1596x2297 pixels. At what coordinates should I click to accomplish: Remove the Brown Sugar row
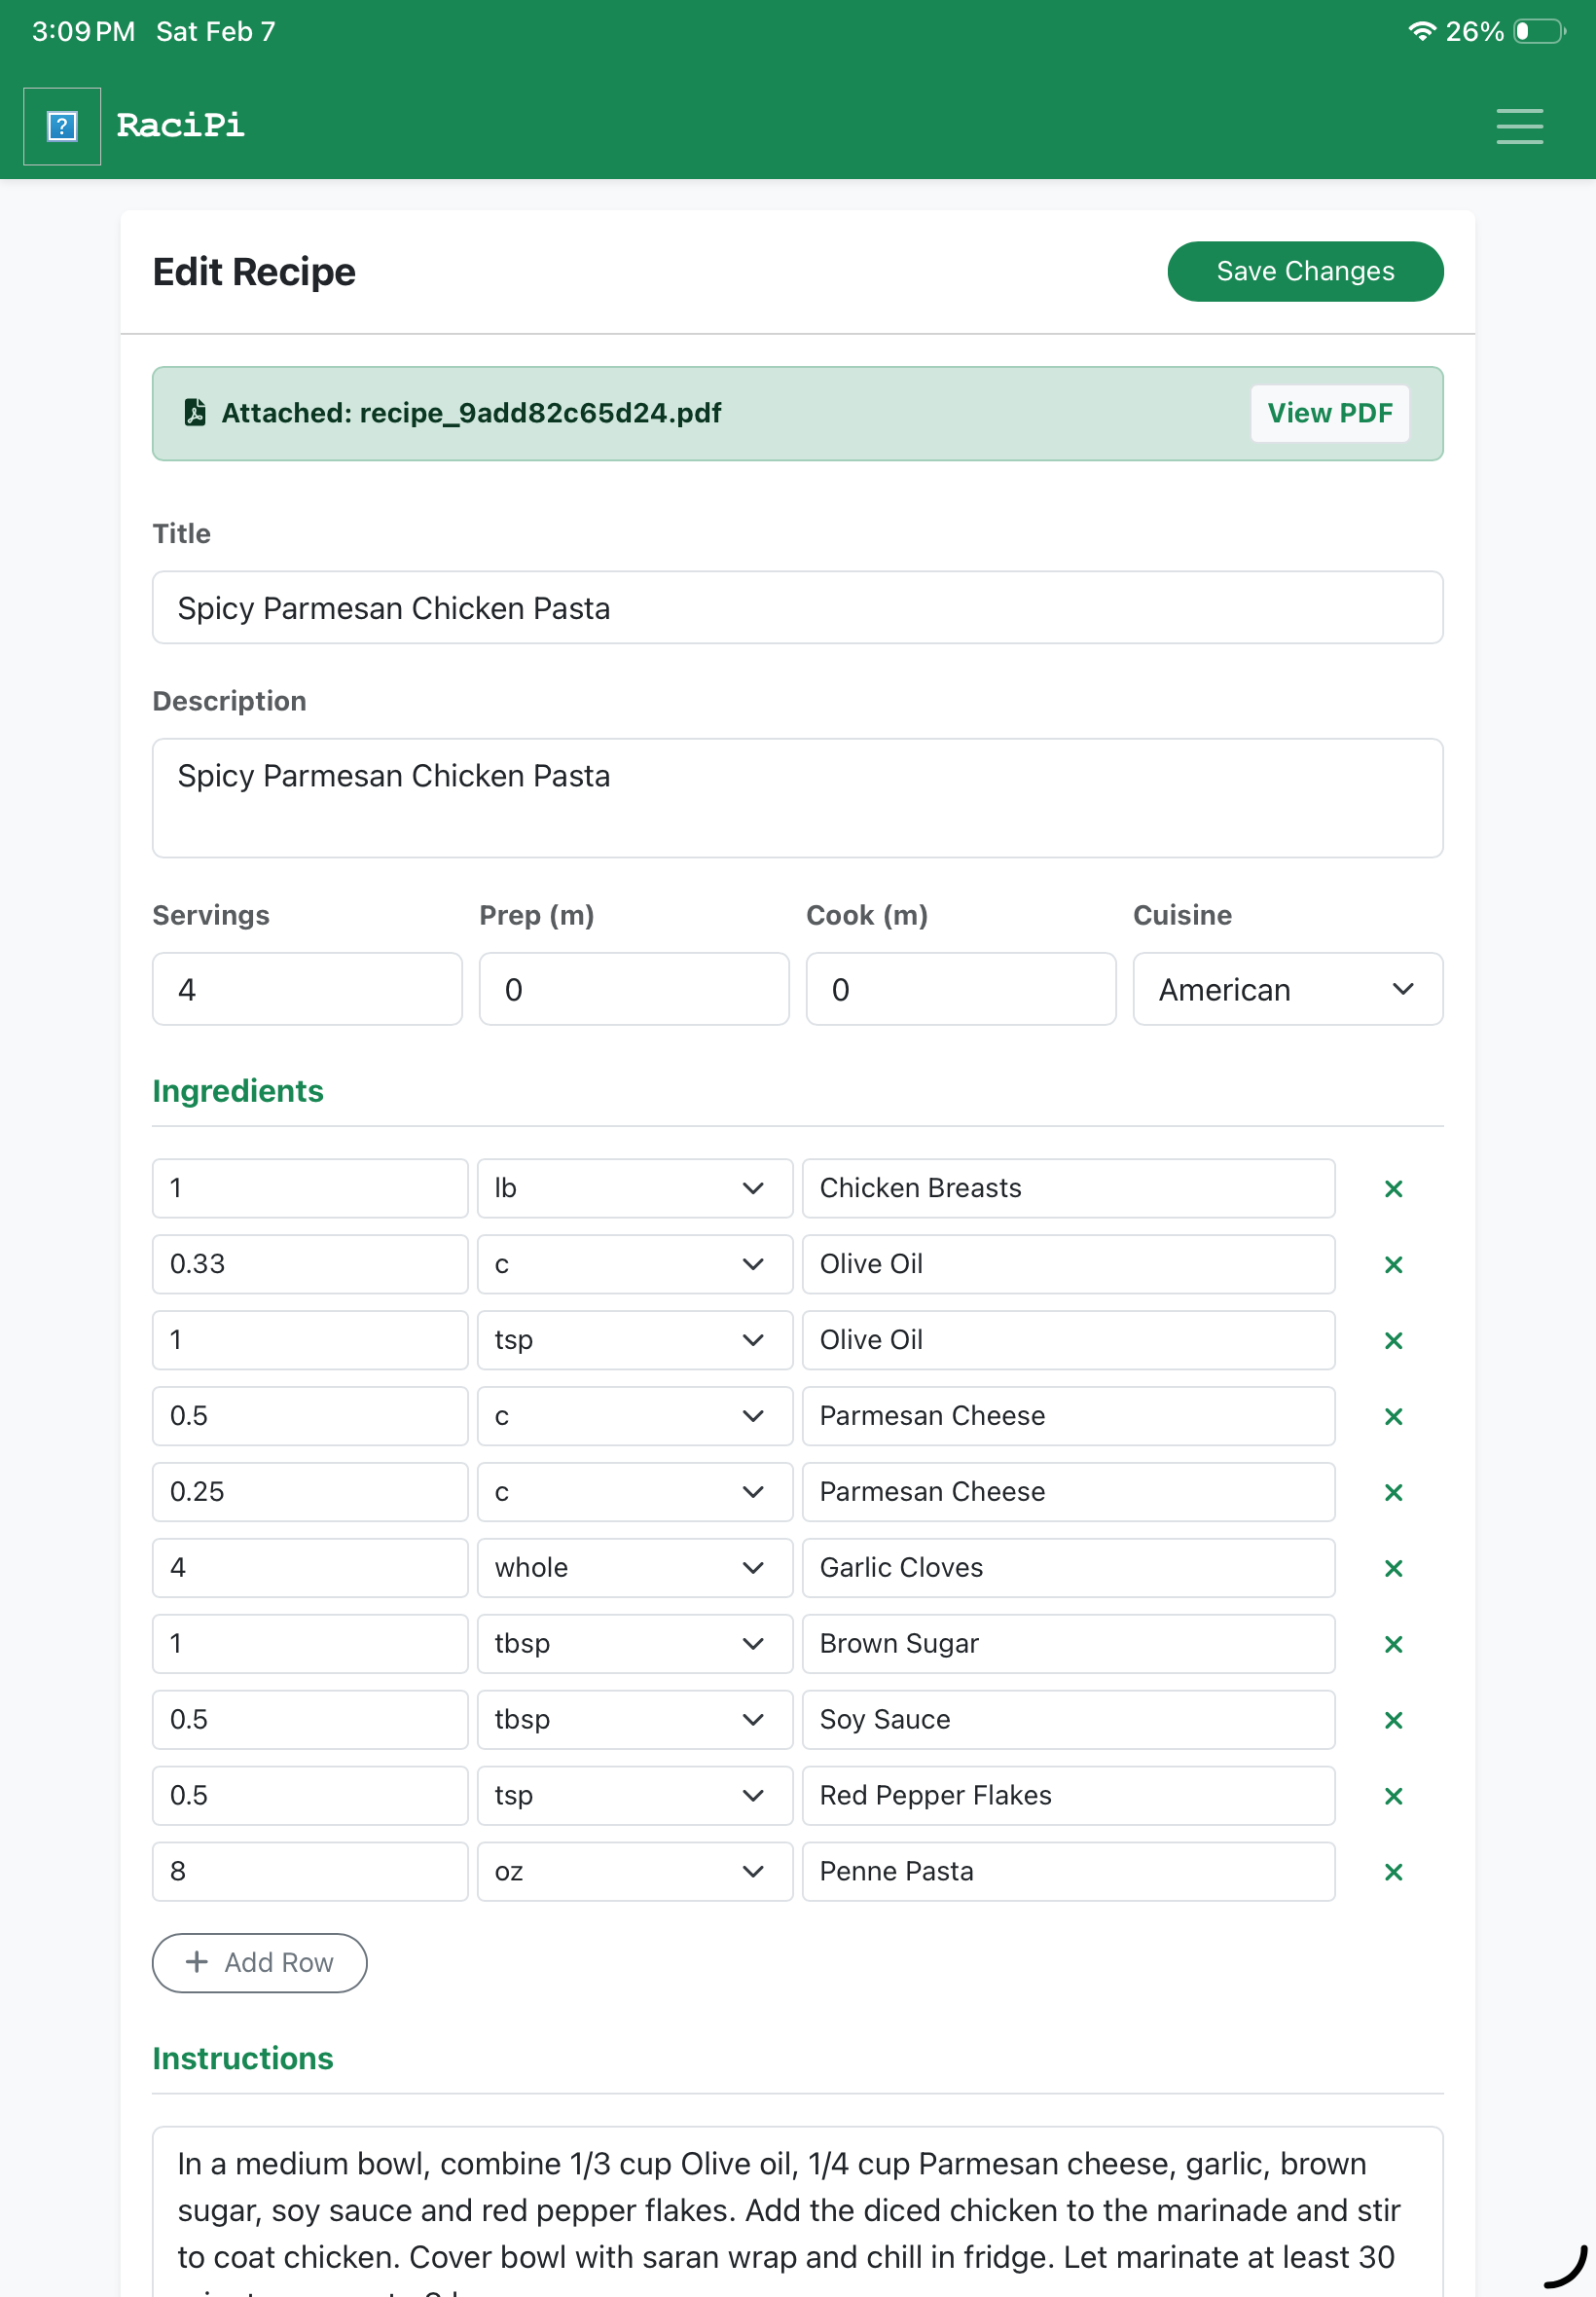1392,1644
